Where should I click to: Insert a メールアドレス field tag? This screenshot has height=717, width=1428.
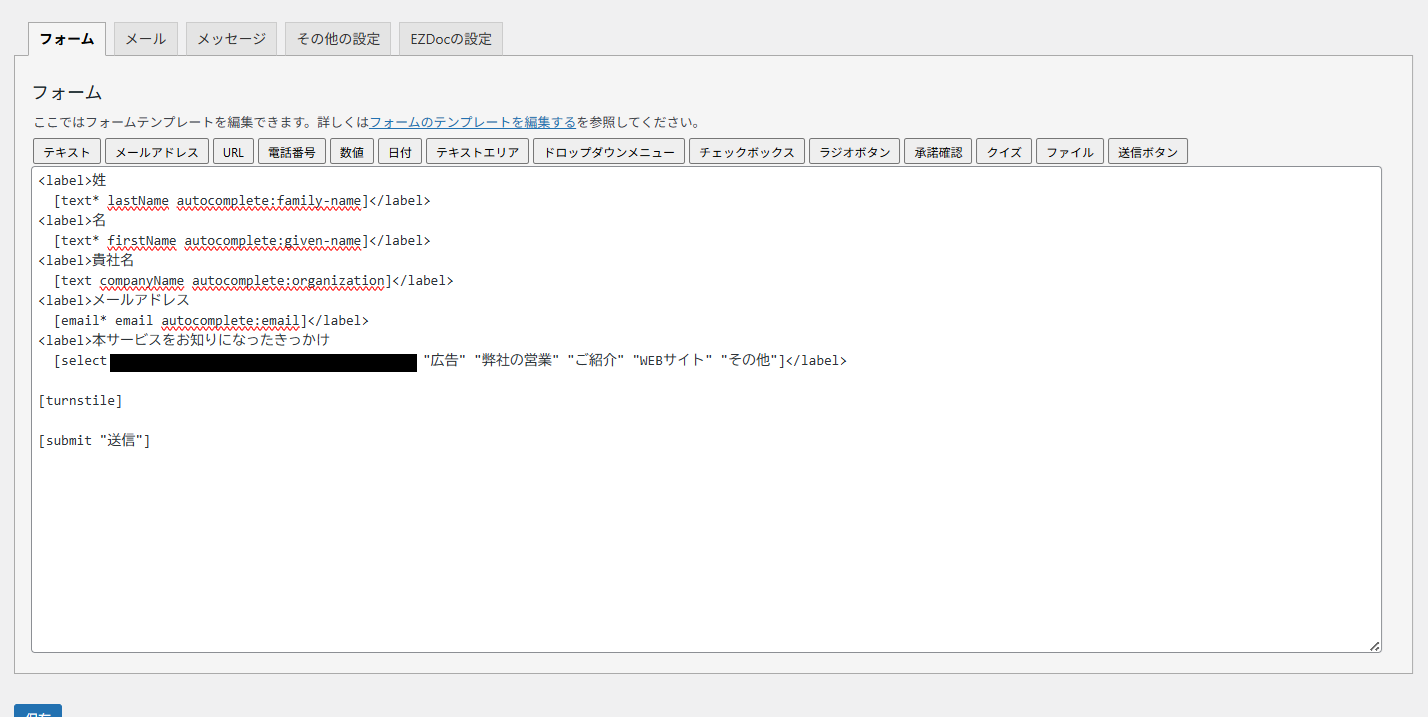157,152
